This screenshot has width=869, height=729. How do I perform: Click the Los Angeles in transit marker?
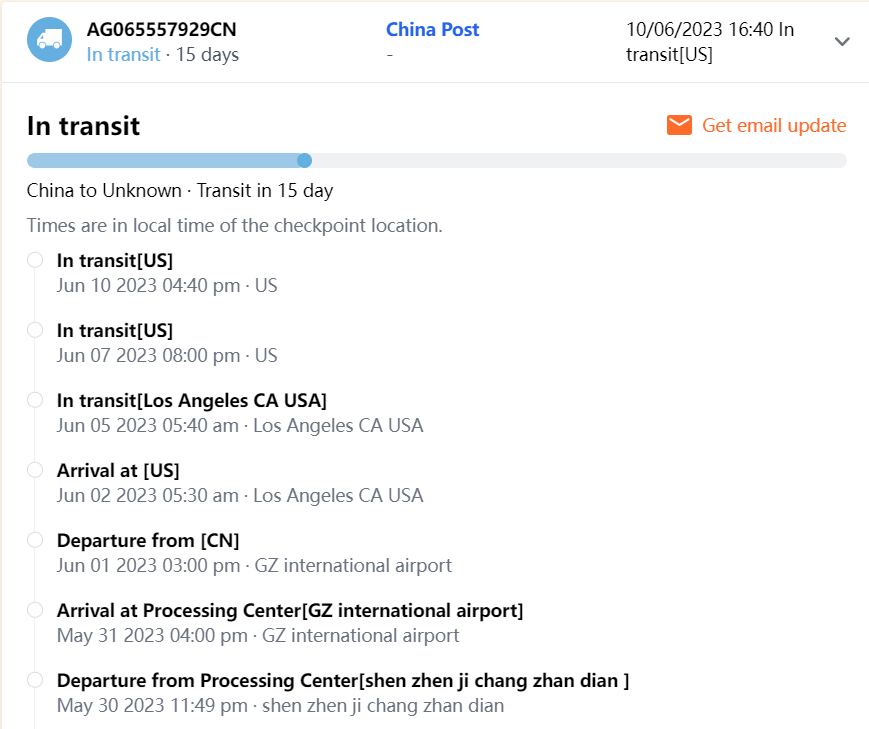coord(35,400)
